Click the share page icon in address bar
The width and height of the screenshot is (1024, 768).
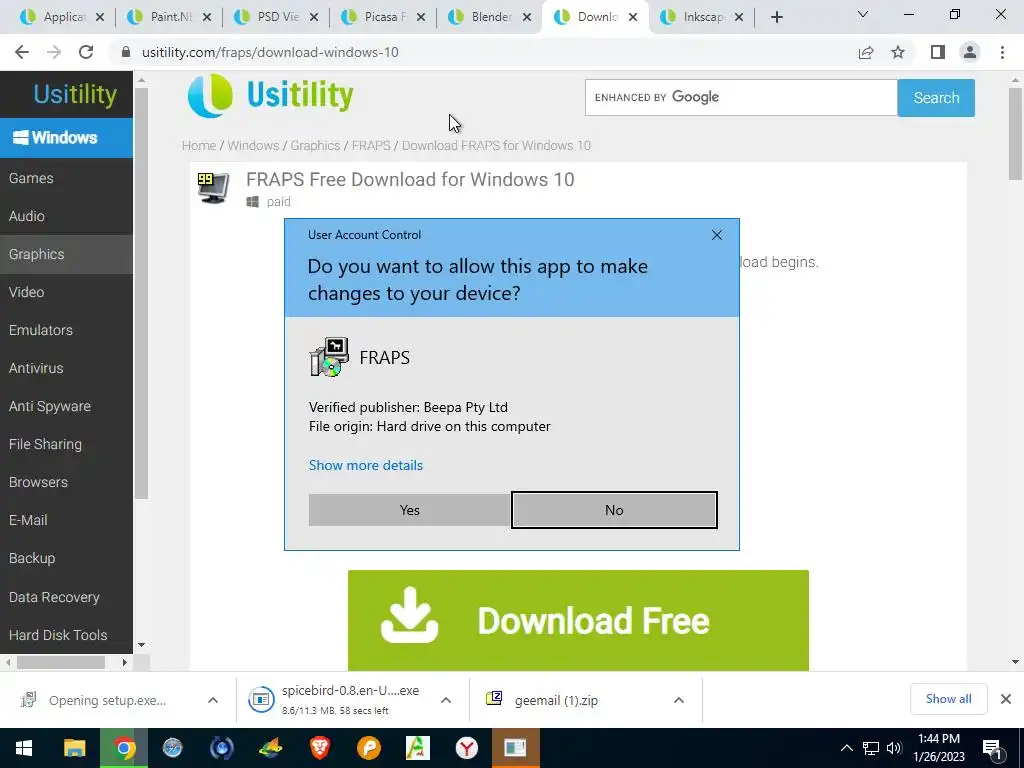866,52
